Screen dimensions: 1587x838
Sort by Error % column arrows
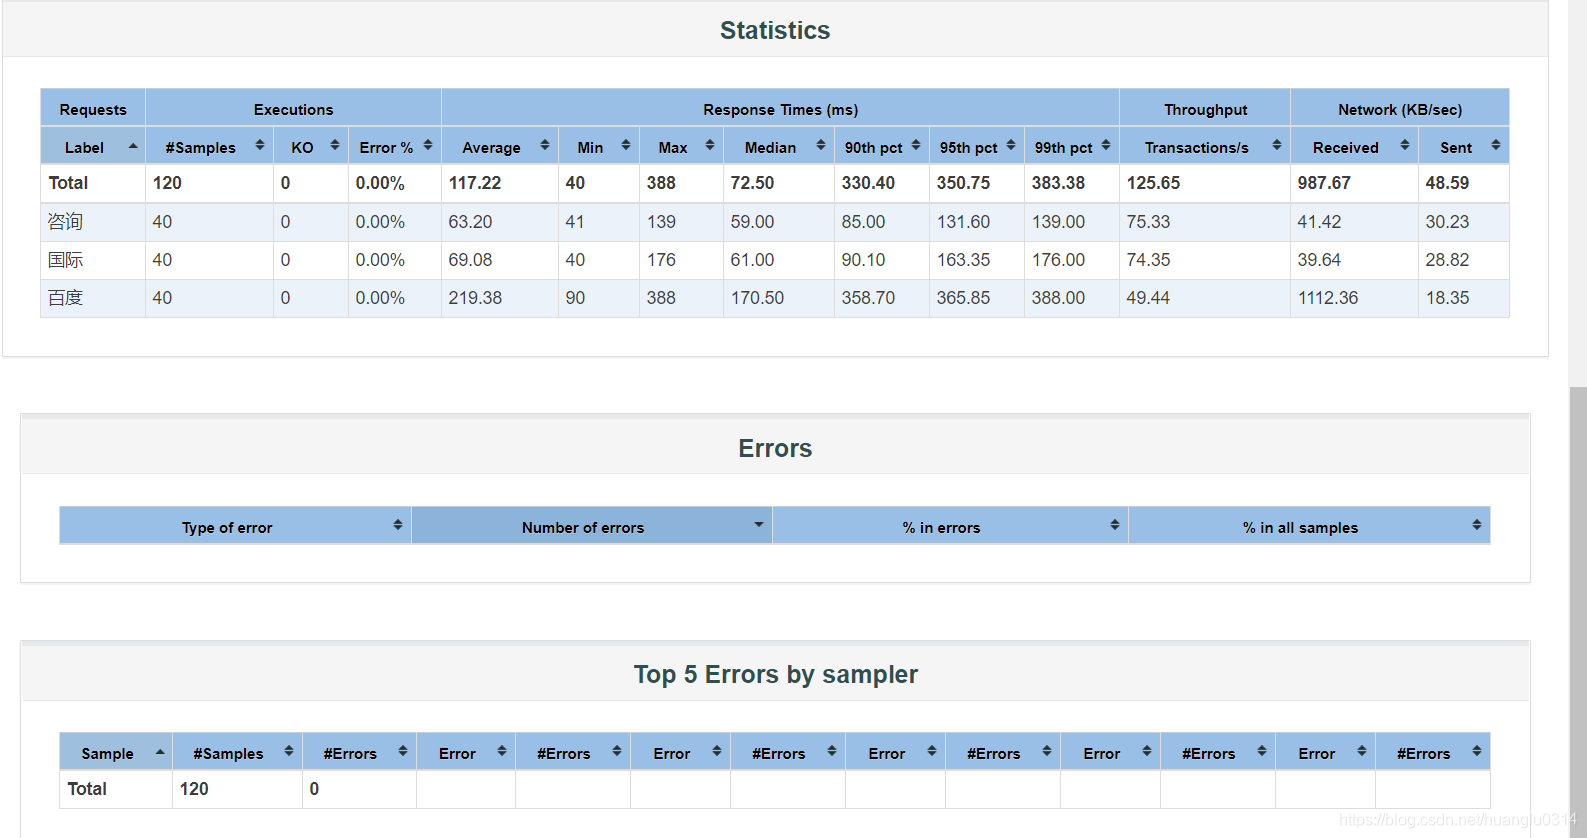point(428,146)
